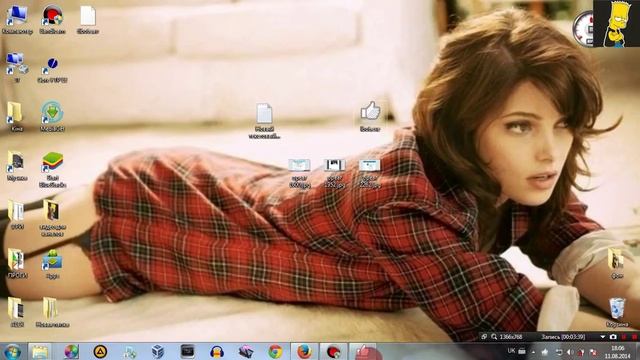The width and height of the screenshot is (640, 360).
Task: Click the CPU meter dial gadget
Action: 583,29
